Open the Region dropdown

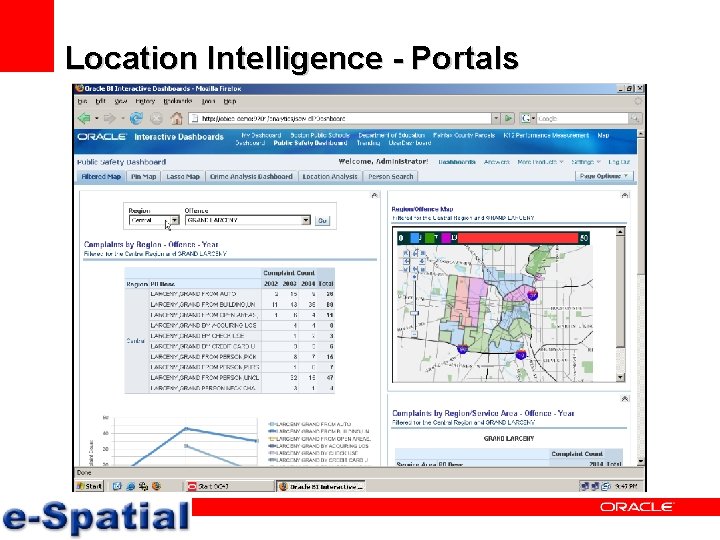click(x=174, y=220)
